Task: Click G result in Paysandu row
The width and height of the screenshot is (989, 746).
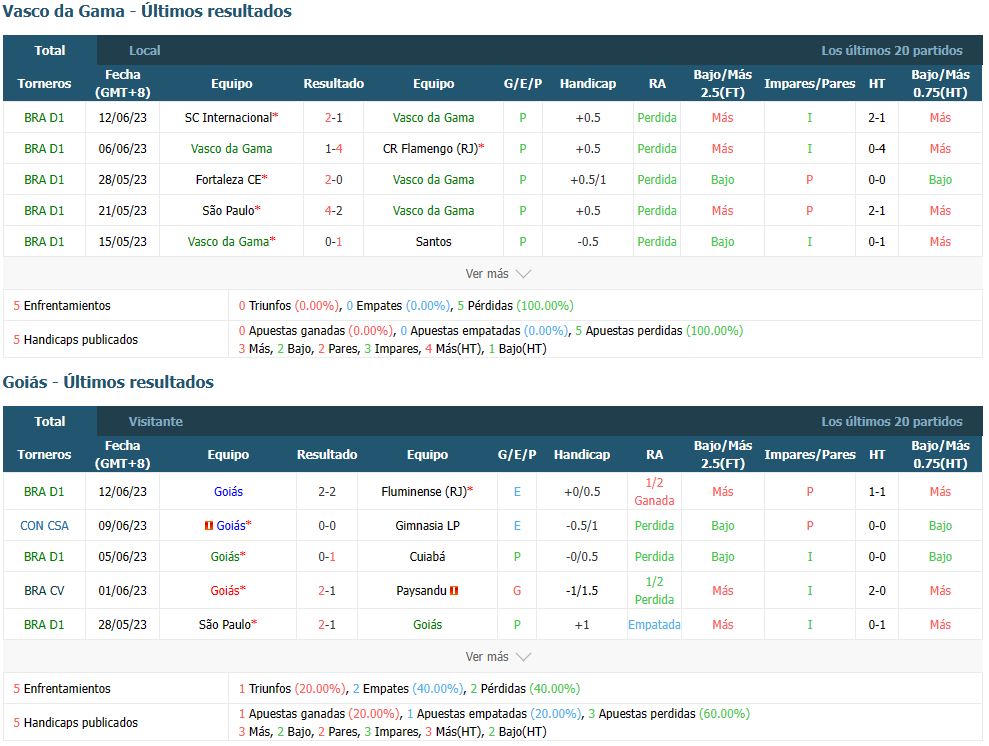Action: coord(517,591)
